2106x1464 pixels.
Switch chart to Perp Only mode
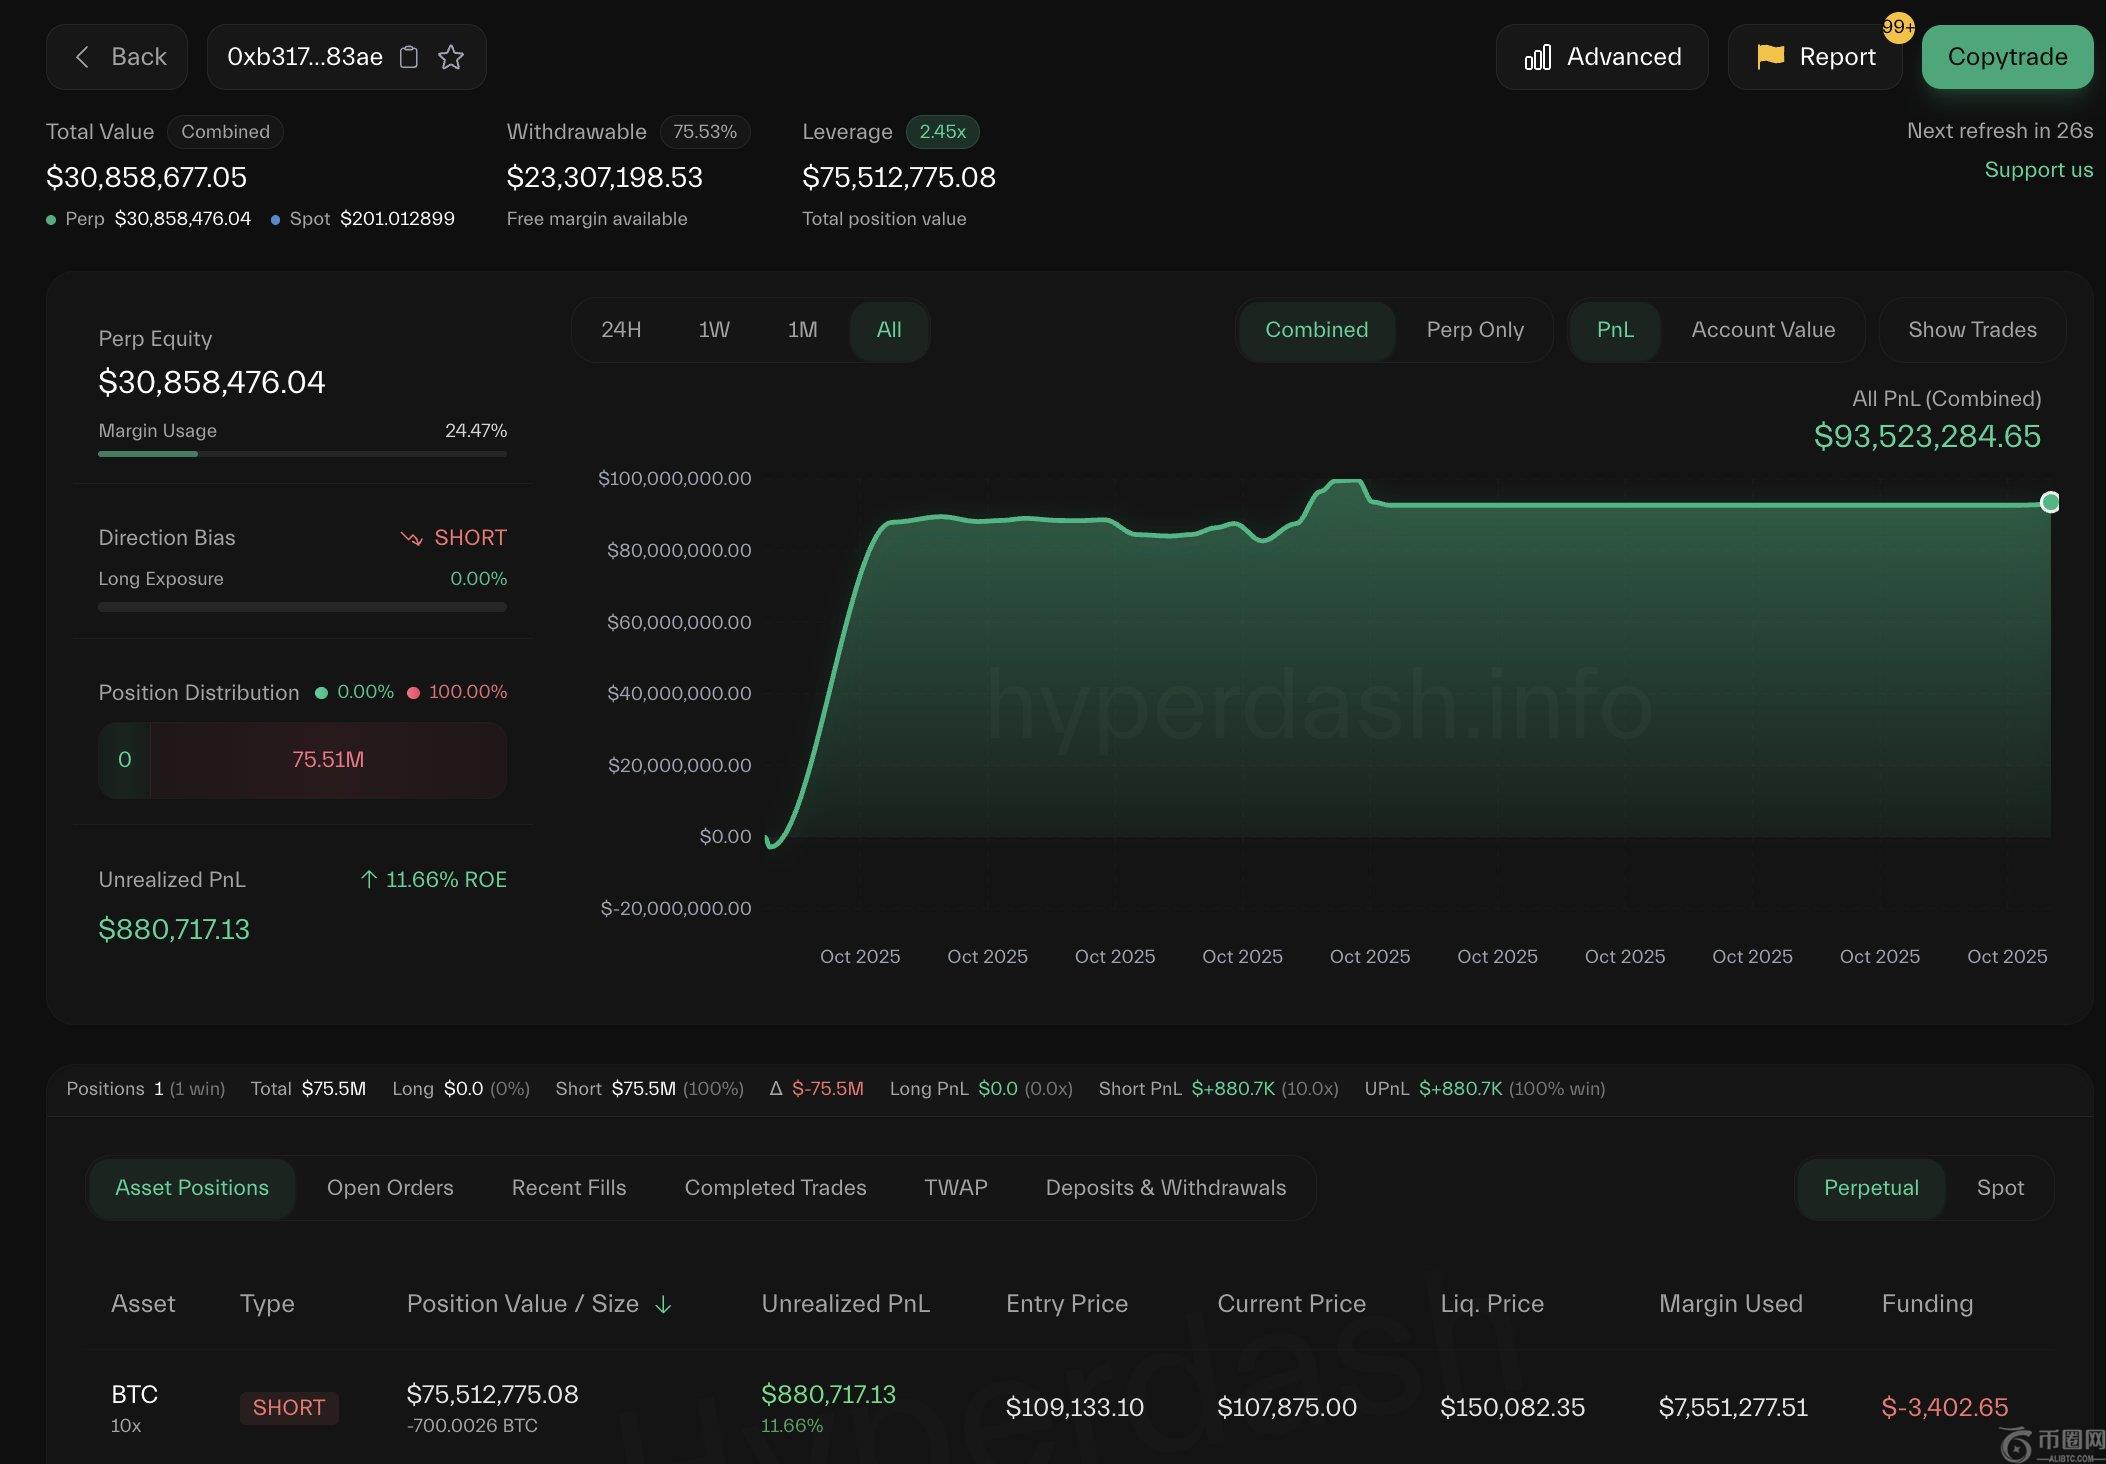click(x=1474, y=330)
